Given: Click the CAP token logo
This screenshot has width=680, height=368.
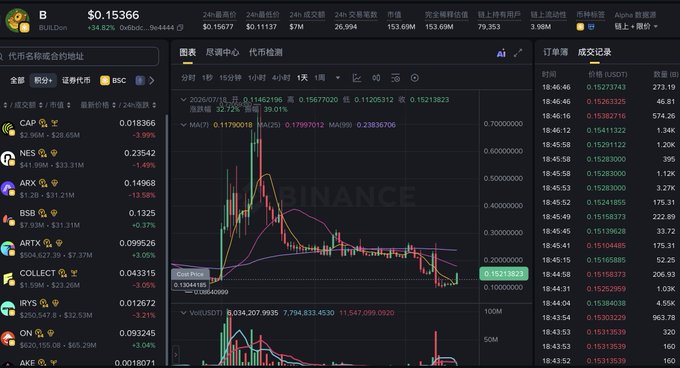Looking at the screenshot, I should click(x=8, y=129).
